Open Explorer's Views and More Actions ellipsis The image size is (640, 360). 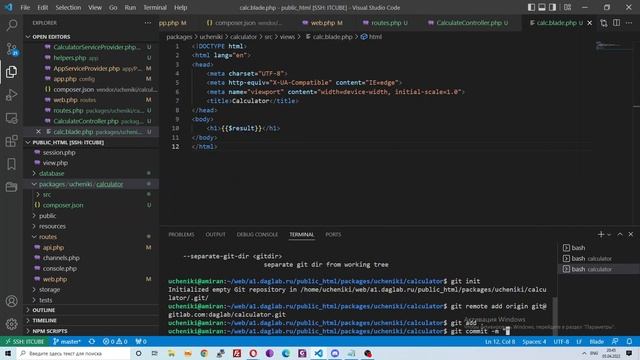click(x=148, y=23)
